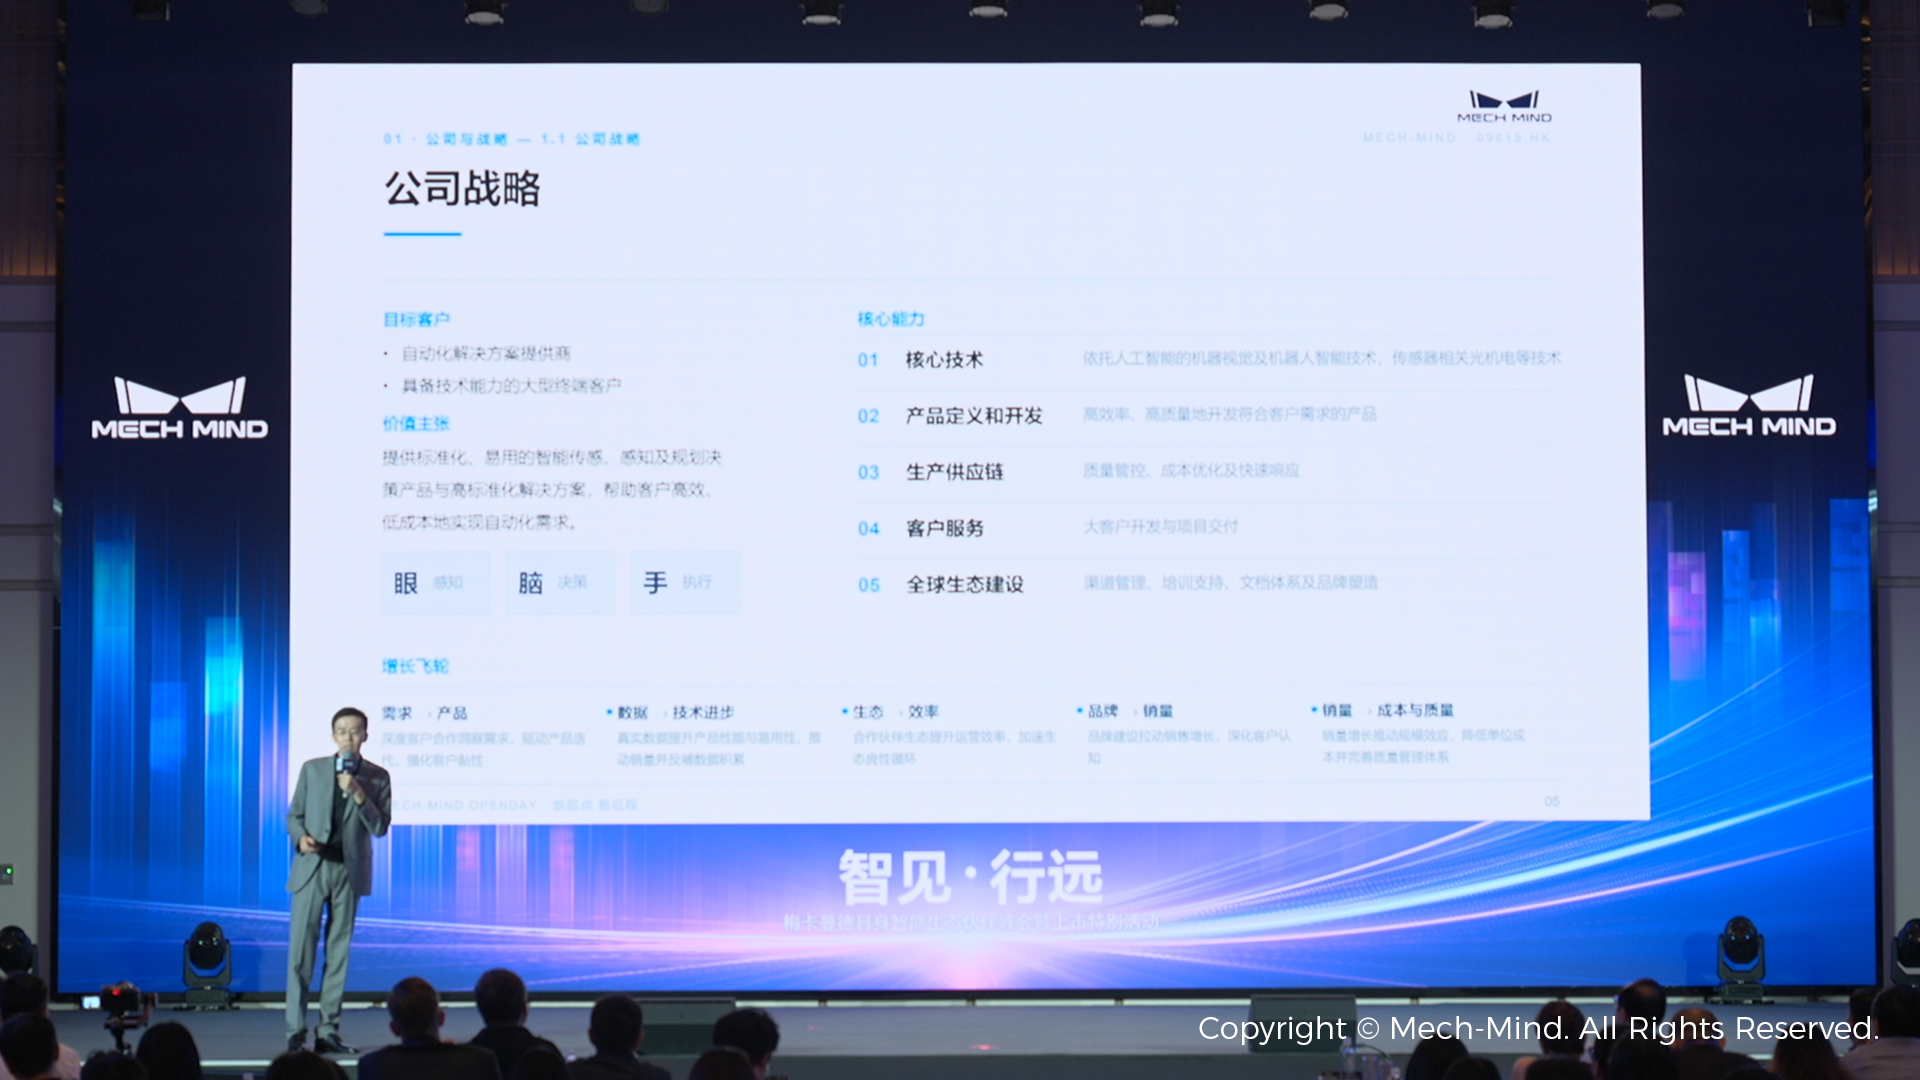Select the bullet 自动化解决方案提供商
This screenshot has width=1920, height=1080.
486,353
